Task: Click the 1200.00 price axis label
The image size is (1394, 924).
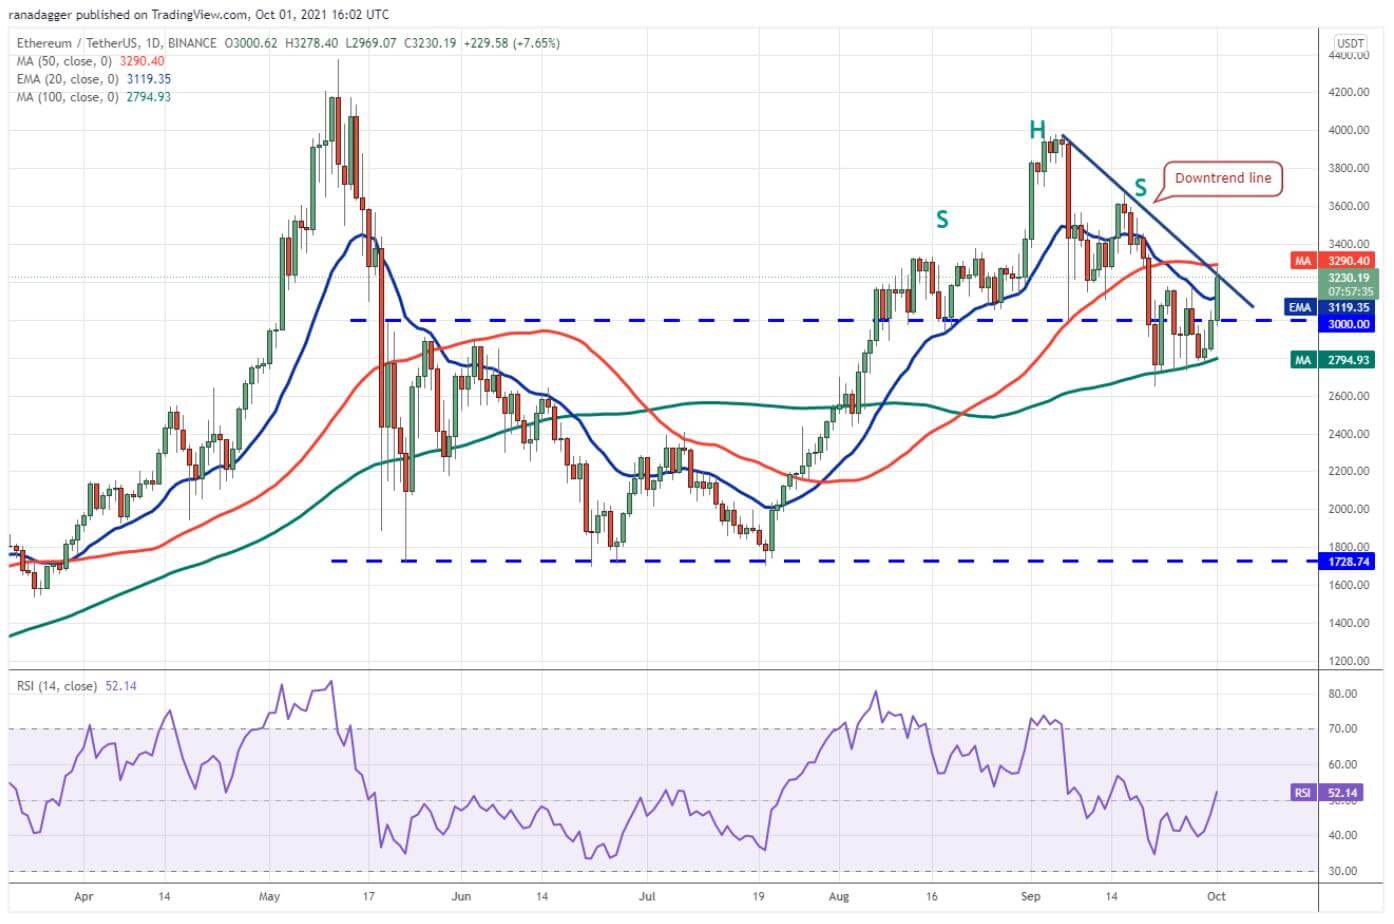Action: (1349, 661)
